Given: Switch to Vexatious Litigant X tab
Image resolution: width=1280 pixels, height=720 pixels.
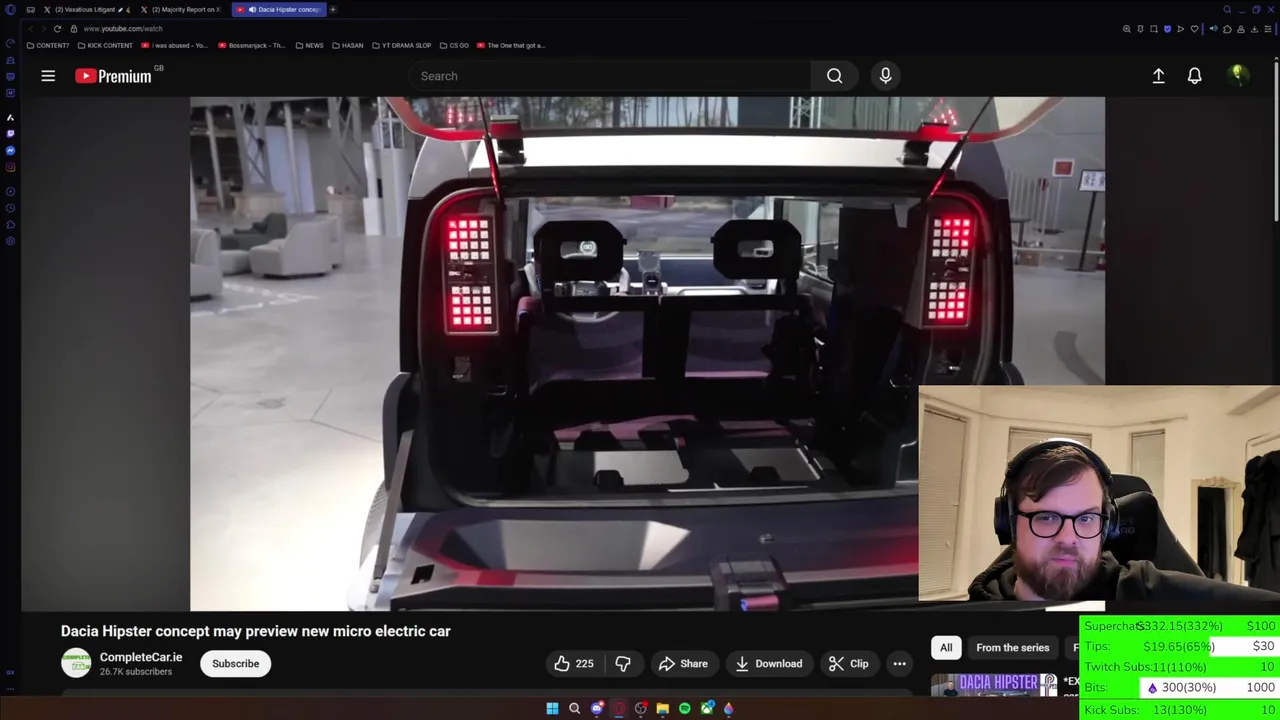Looking at the screenshot, I should [86, 9].
